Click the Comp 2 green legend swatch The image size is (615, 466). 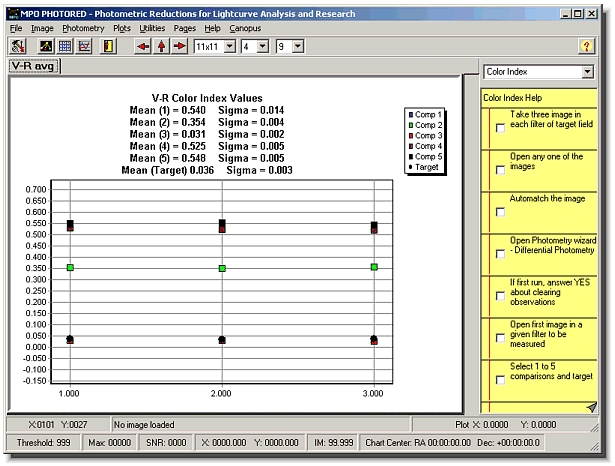(x=411, y=126)
